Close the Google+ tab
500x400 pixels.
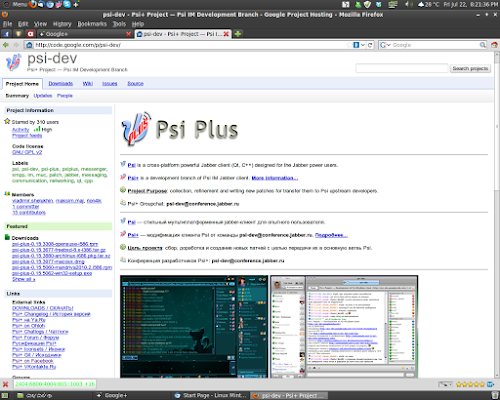(128, 34)
